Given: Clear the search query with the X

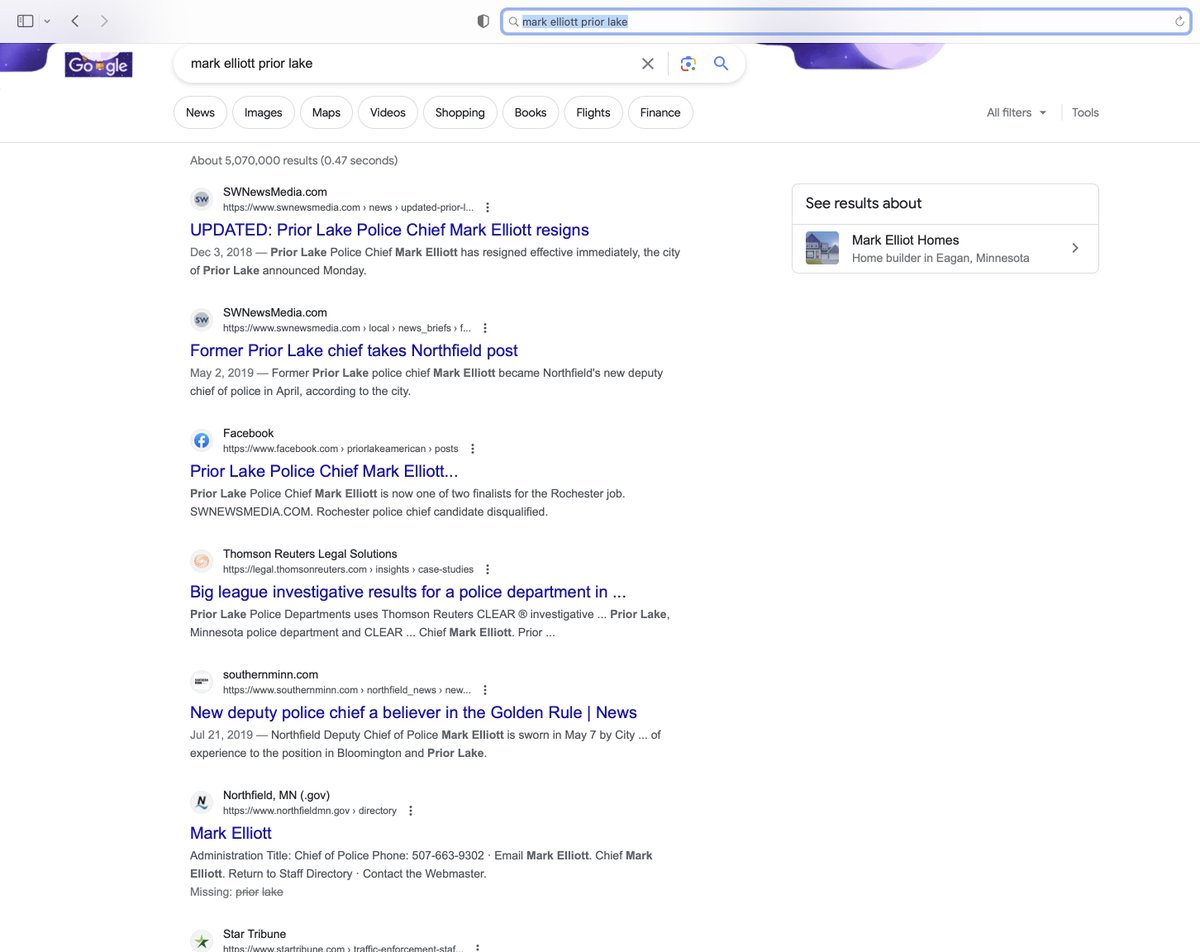Looking at the screenshot, I should [648, 63].
